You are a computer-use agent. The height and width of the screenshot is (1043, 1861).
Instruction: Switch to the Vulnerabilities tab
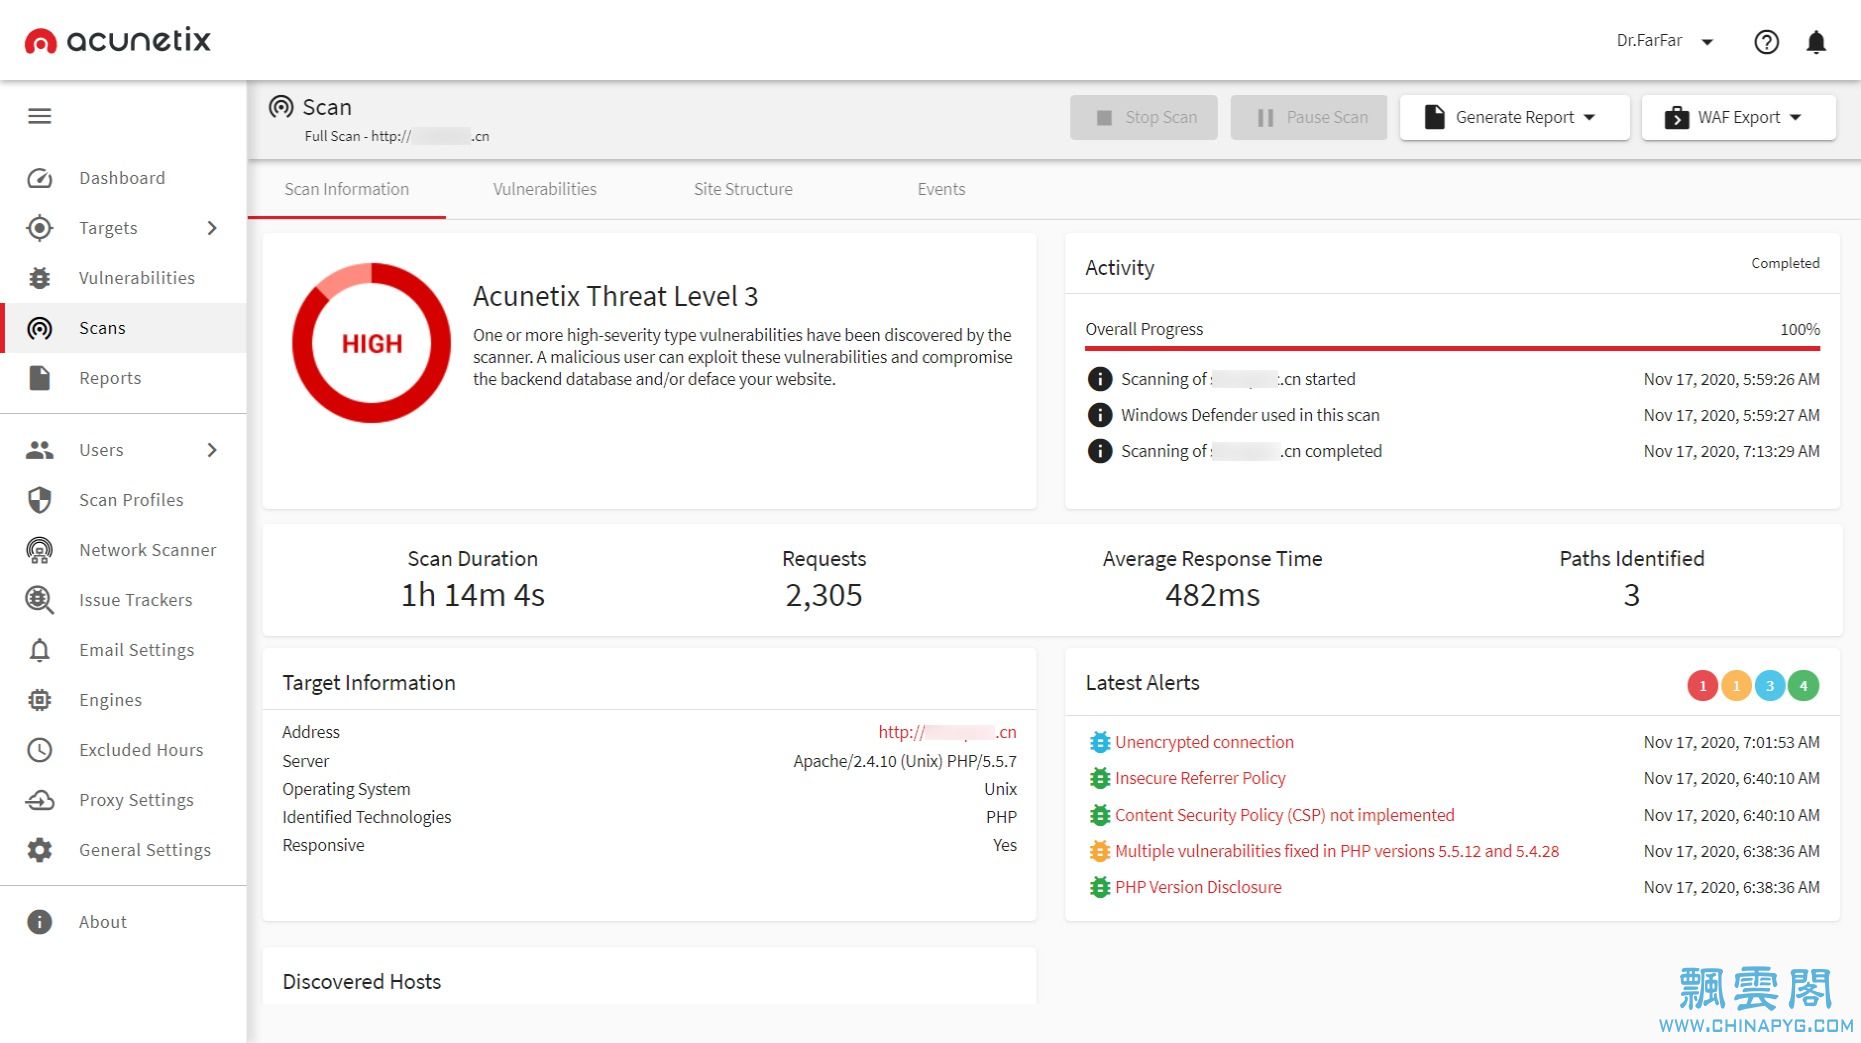545,189
